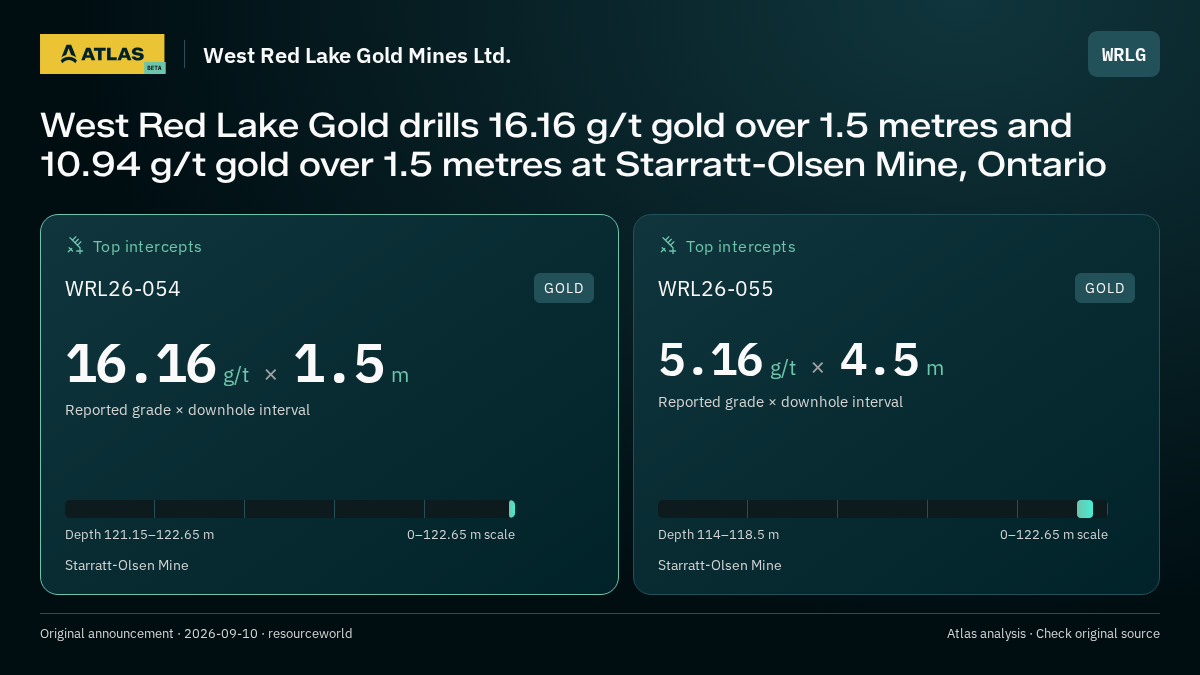Click Starratt-Olsen Mine in the WRL26-054 card
Screen dimensions: 1200x675
pyautogui.click(x=127, y=566)
